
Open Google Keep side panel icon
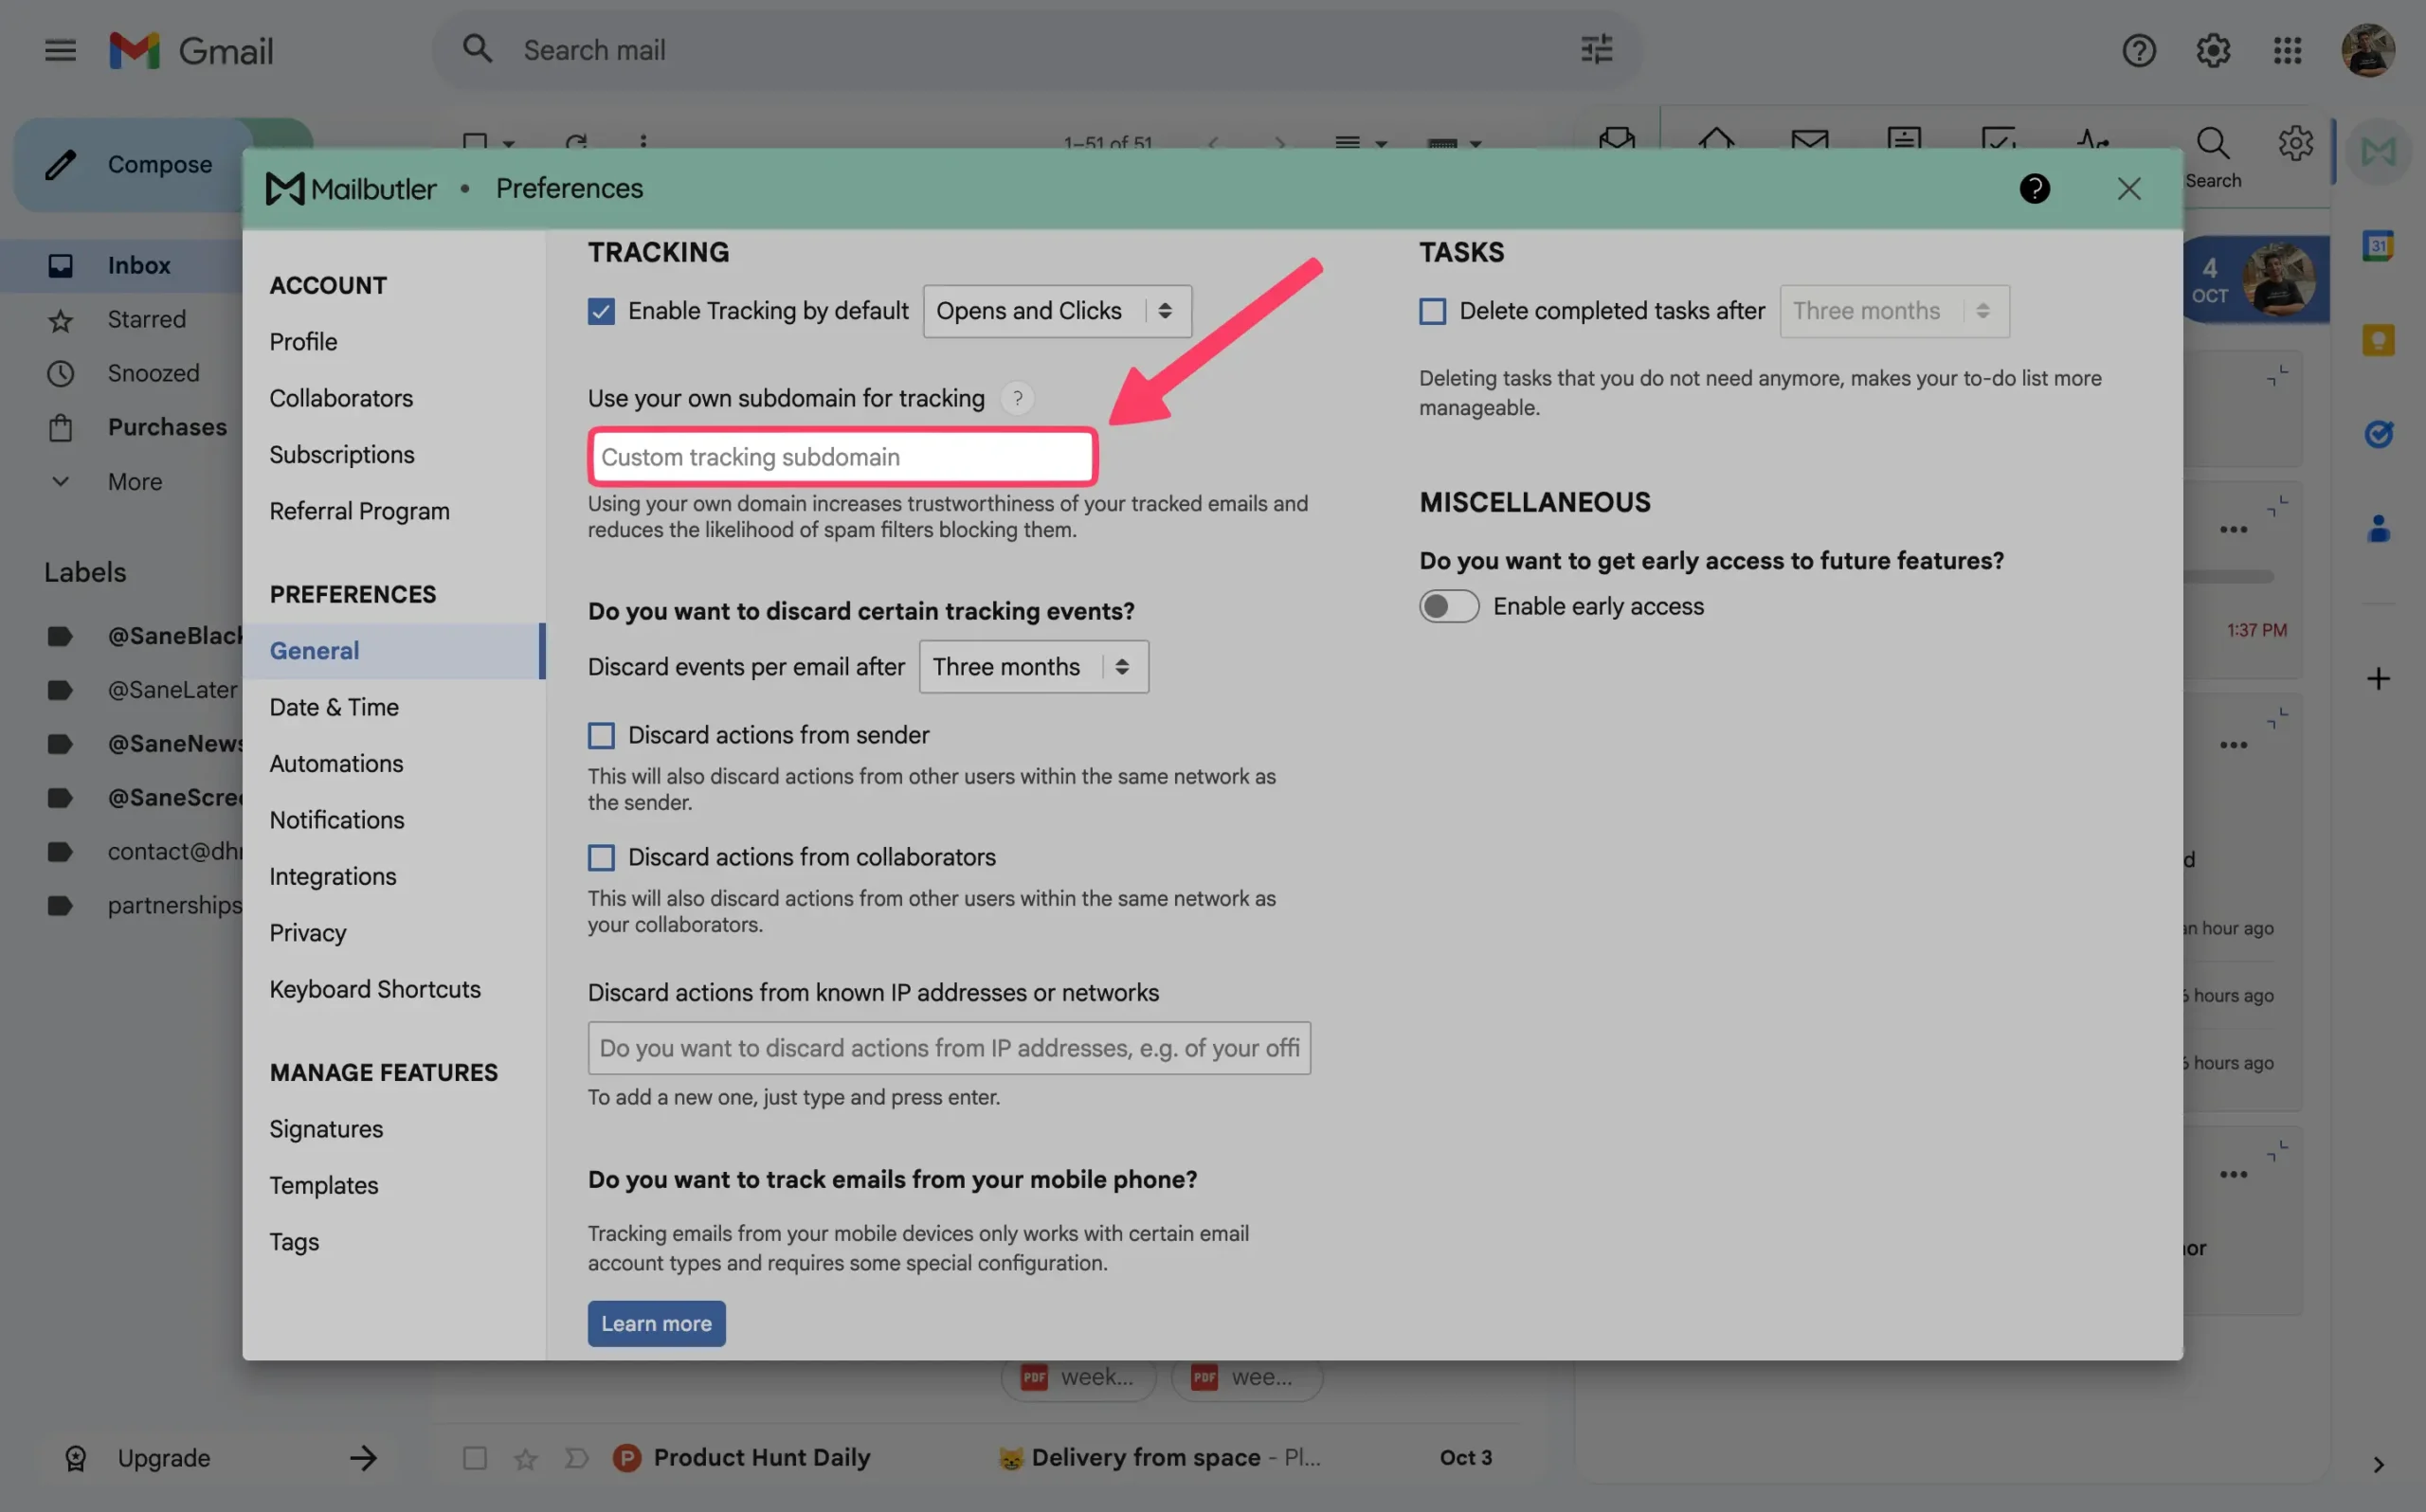click(x=2377, y=340)
